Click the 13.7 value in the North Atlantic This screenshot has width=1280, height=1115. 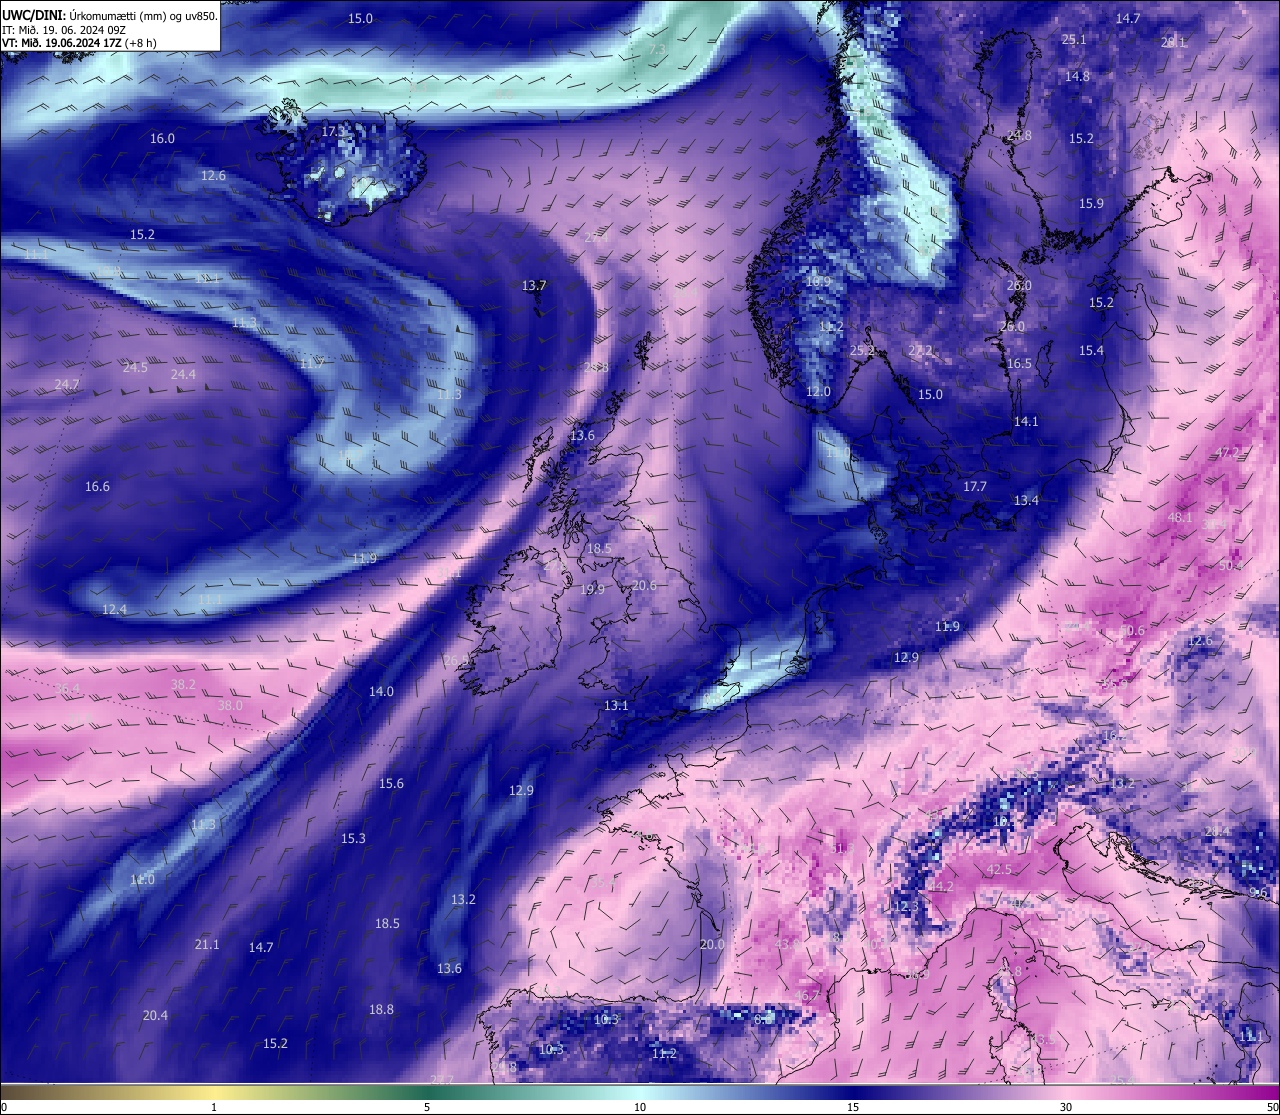(534, 286)
